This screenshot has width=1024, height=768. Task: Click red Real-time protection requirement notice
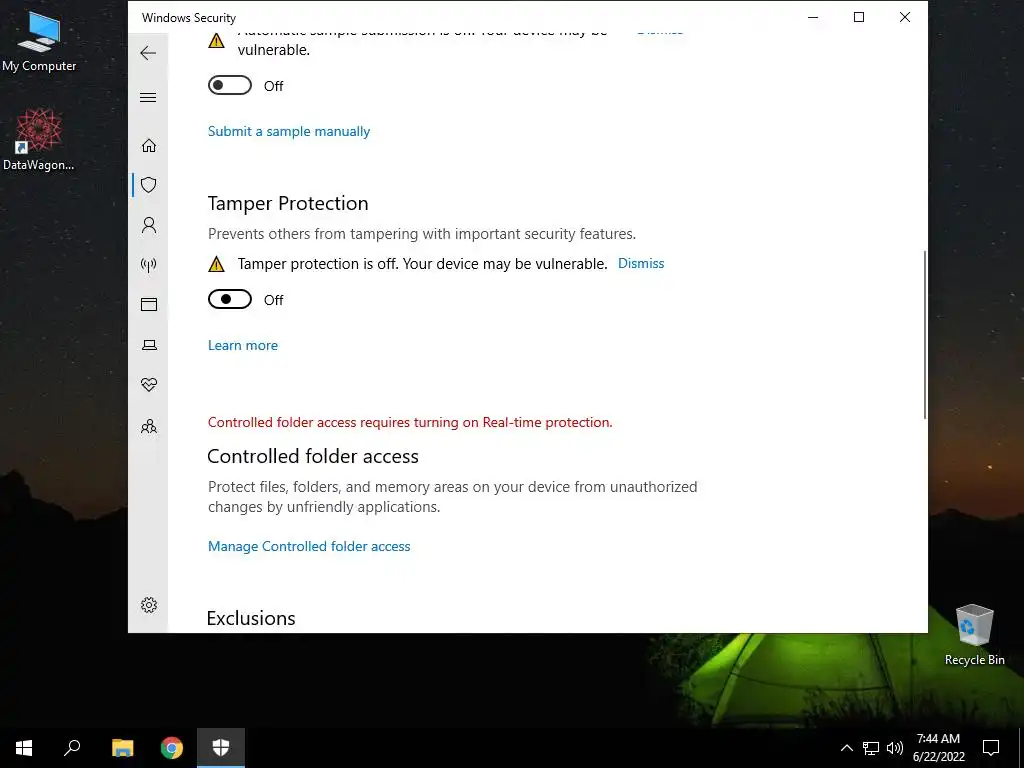tap(410, 423)
